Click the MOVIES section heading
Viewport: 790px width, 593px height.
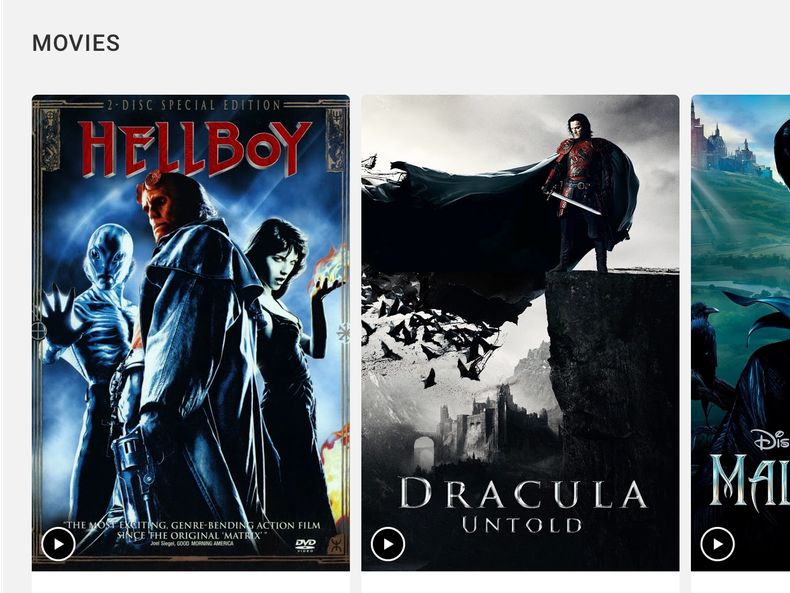pyautogui.click(x=76, y=43)
